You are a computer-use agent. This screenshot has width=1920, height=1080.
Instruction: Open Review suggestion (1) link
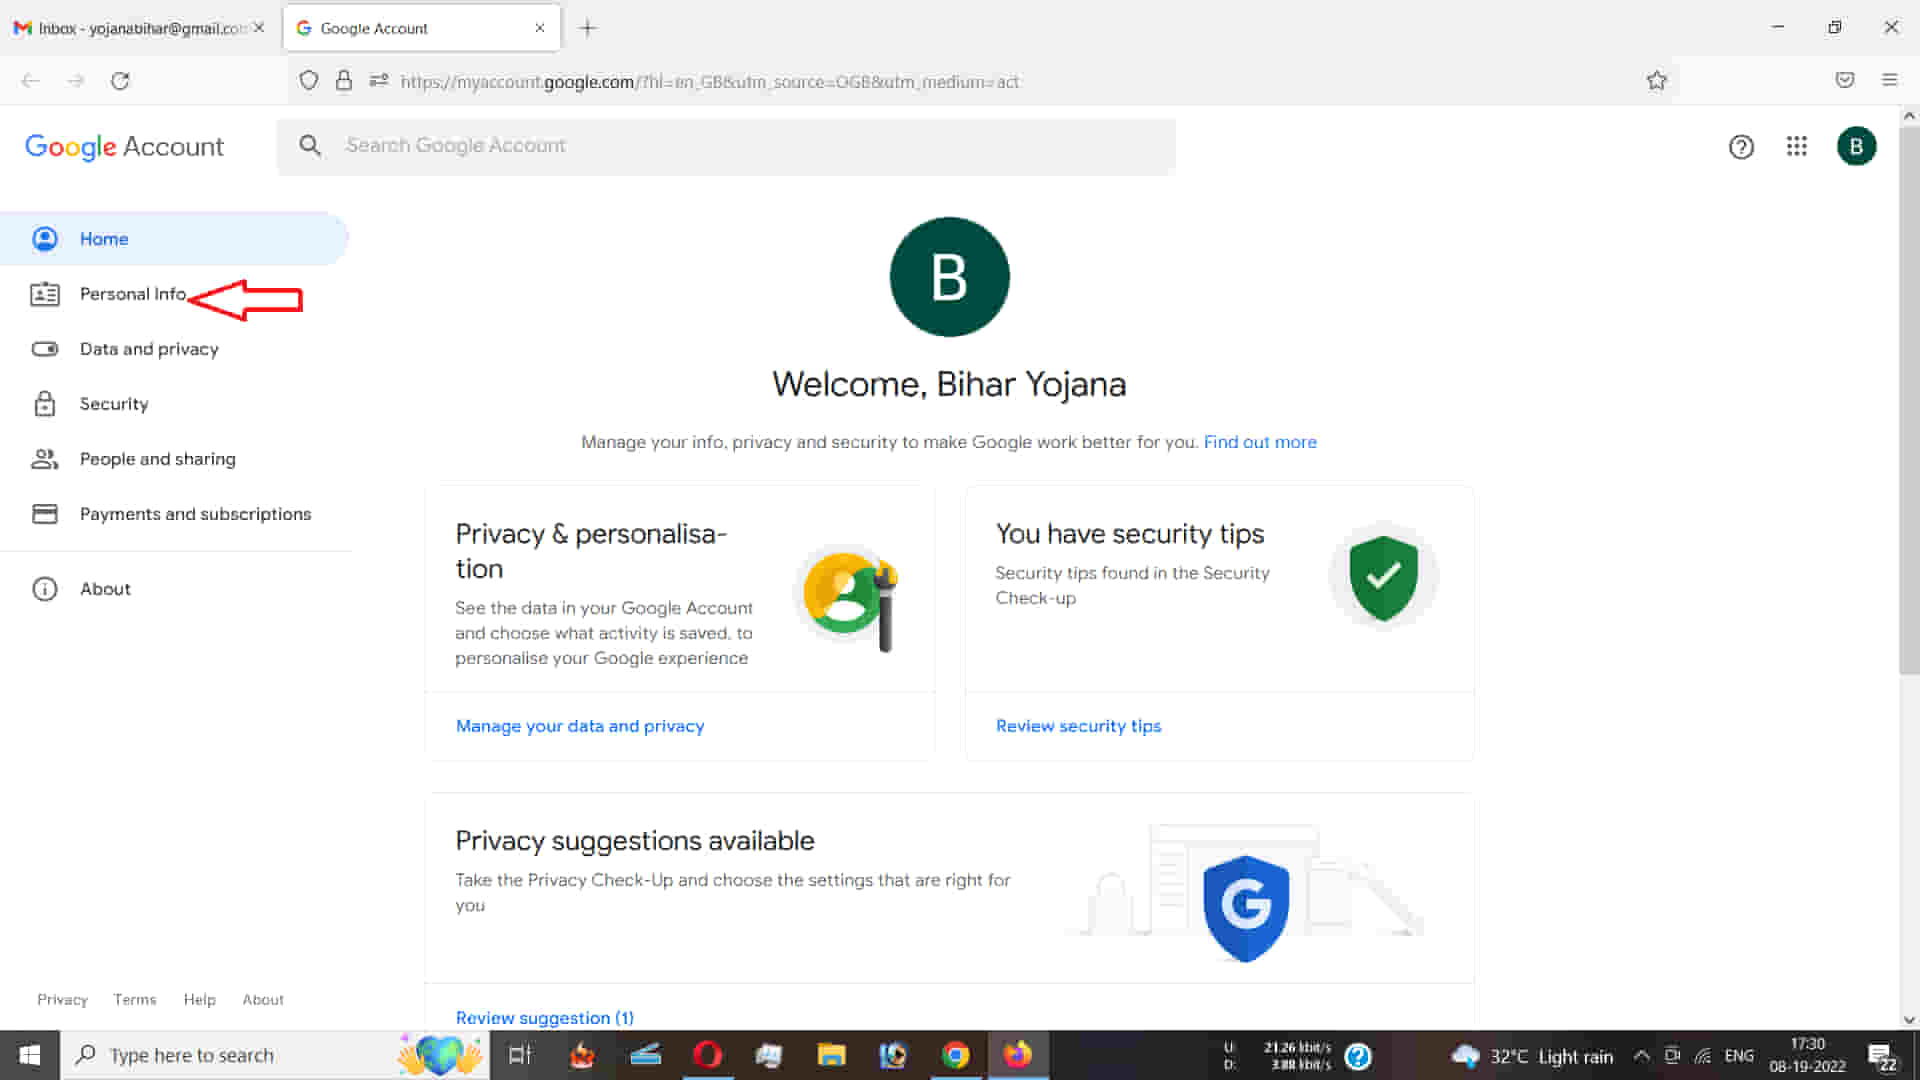[x=545, y=1018]
